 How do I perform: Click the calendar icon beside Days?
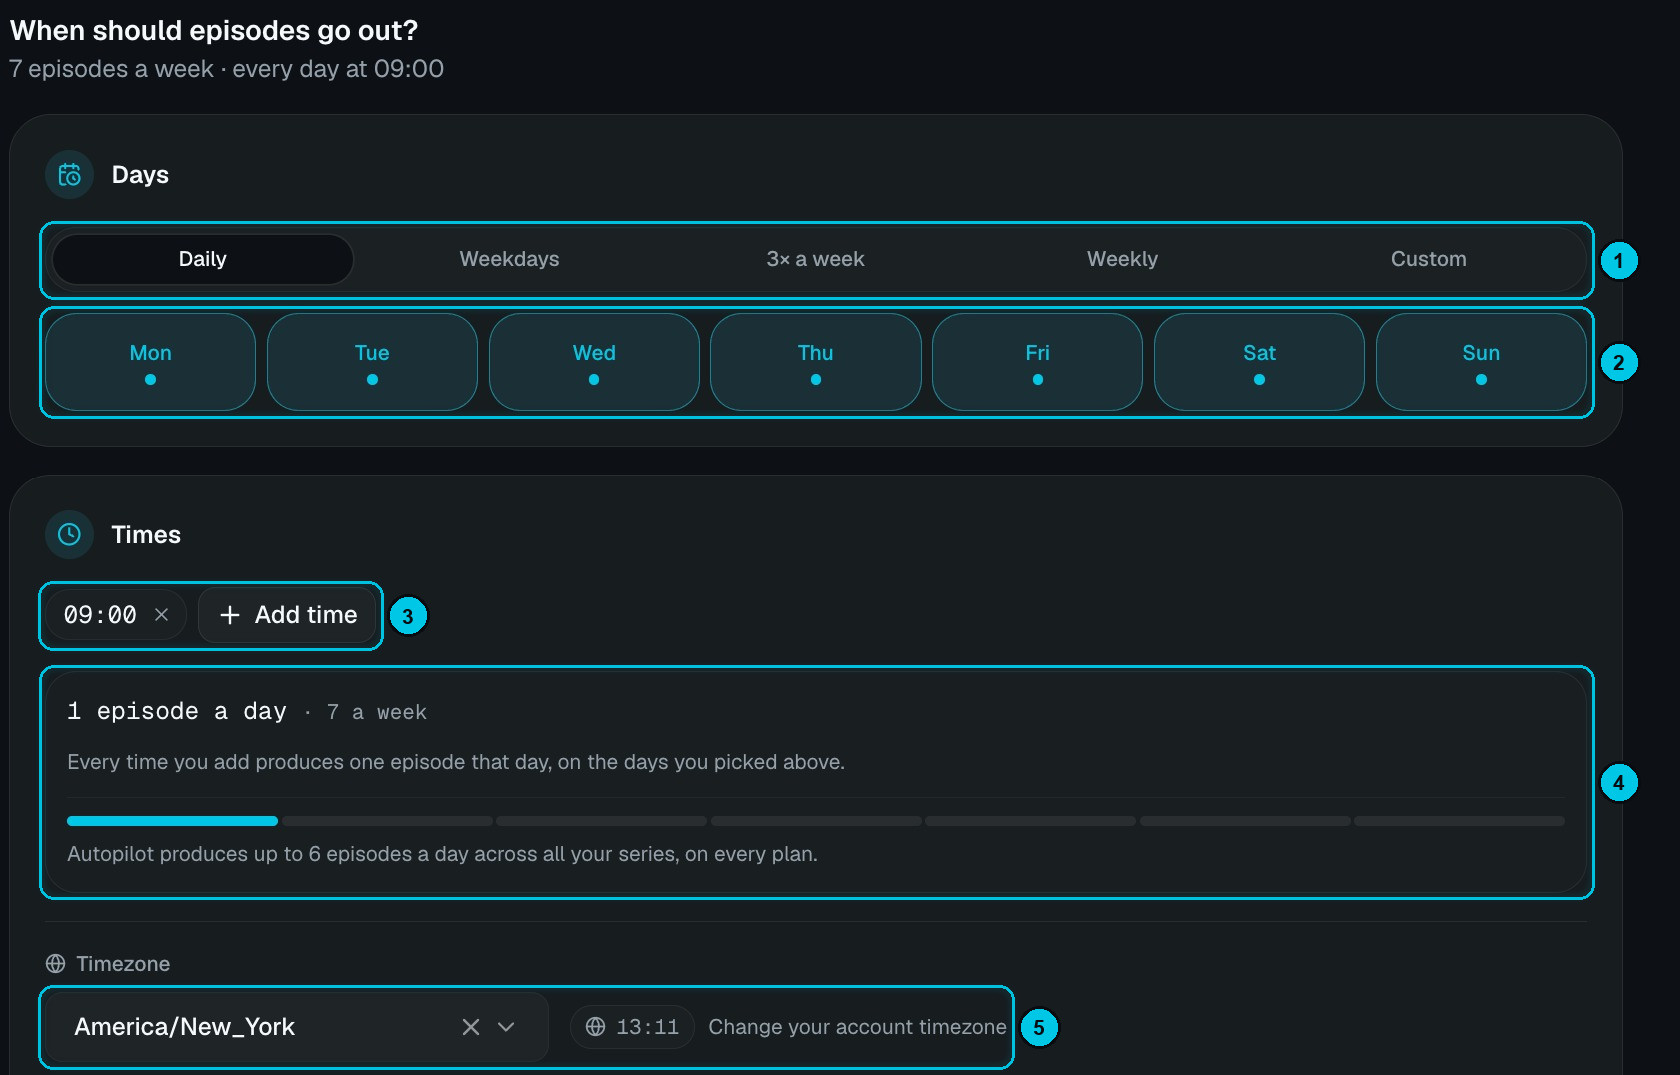click(69, 175)
